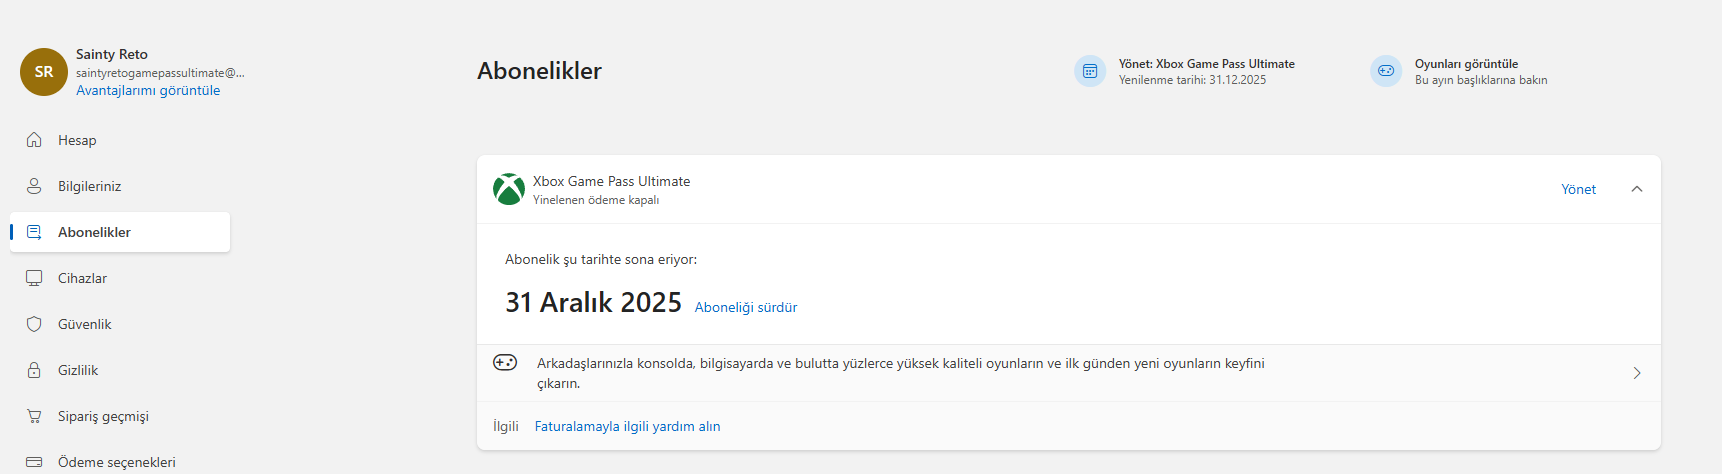Click the Xbox logo in subscription card
This screenshot has height=474, width=1722.
click(x=509, y=189)
